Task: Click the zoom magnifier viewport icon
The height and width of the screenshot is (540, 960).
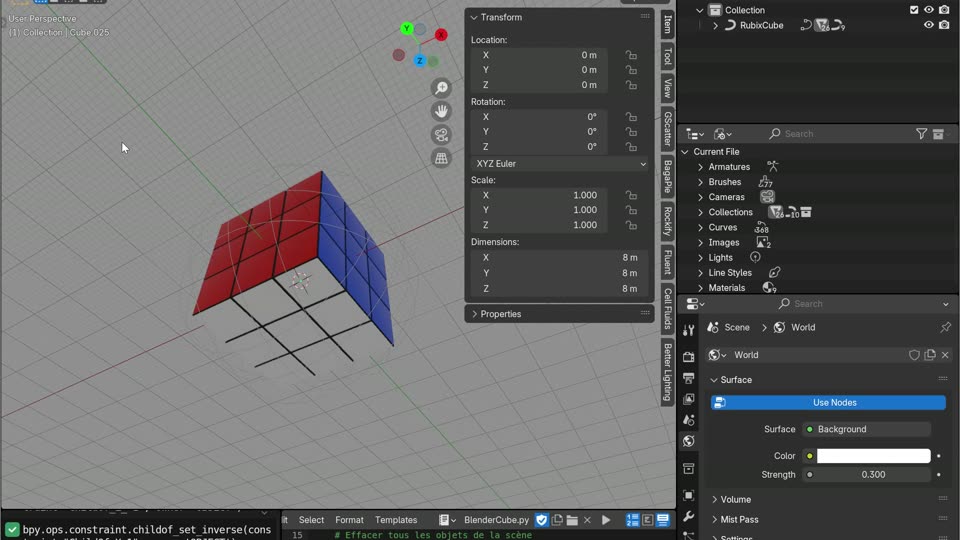Action: pos(441,88)
